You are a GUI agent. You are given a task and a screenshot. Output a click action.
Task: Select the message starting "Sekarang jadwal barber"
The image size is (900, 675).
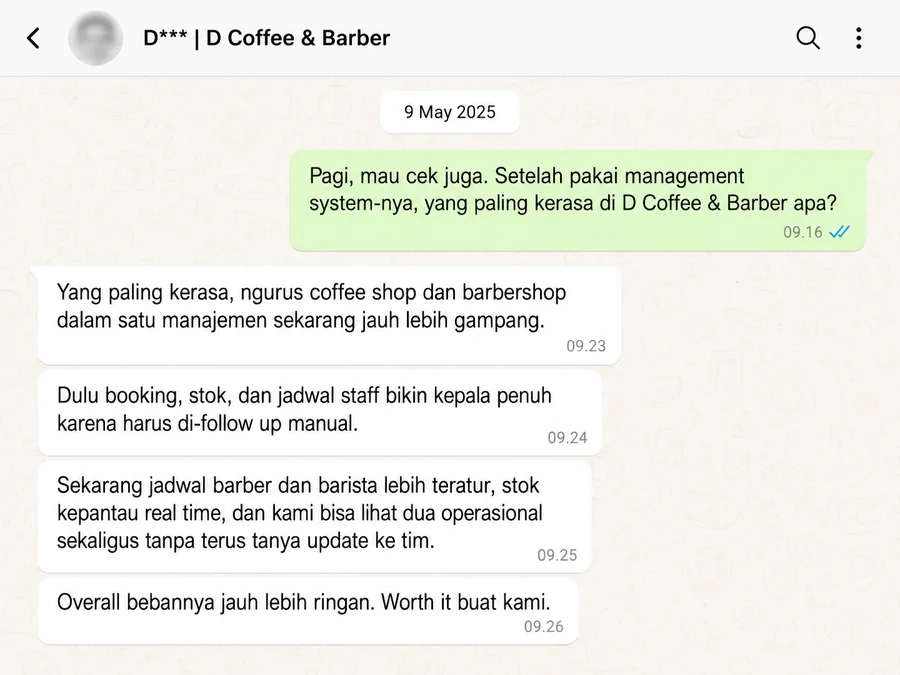315,517
